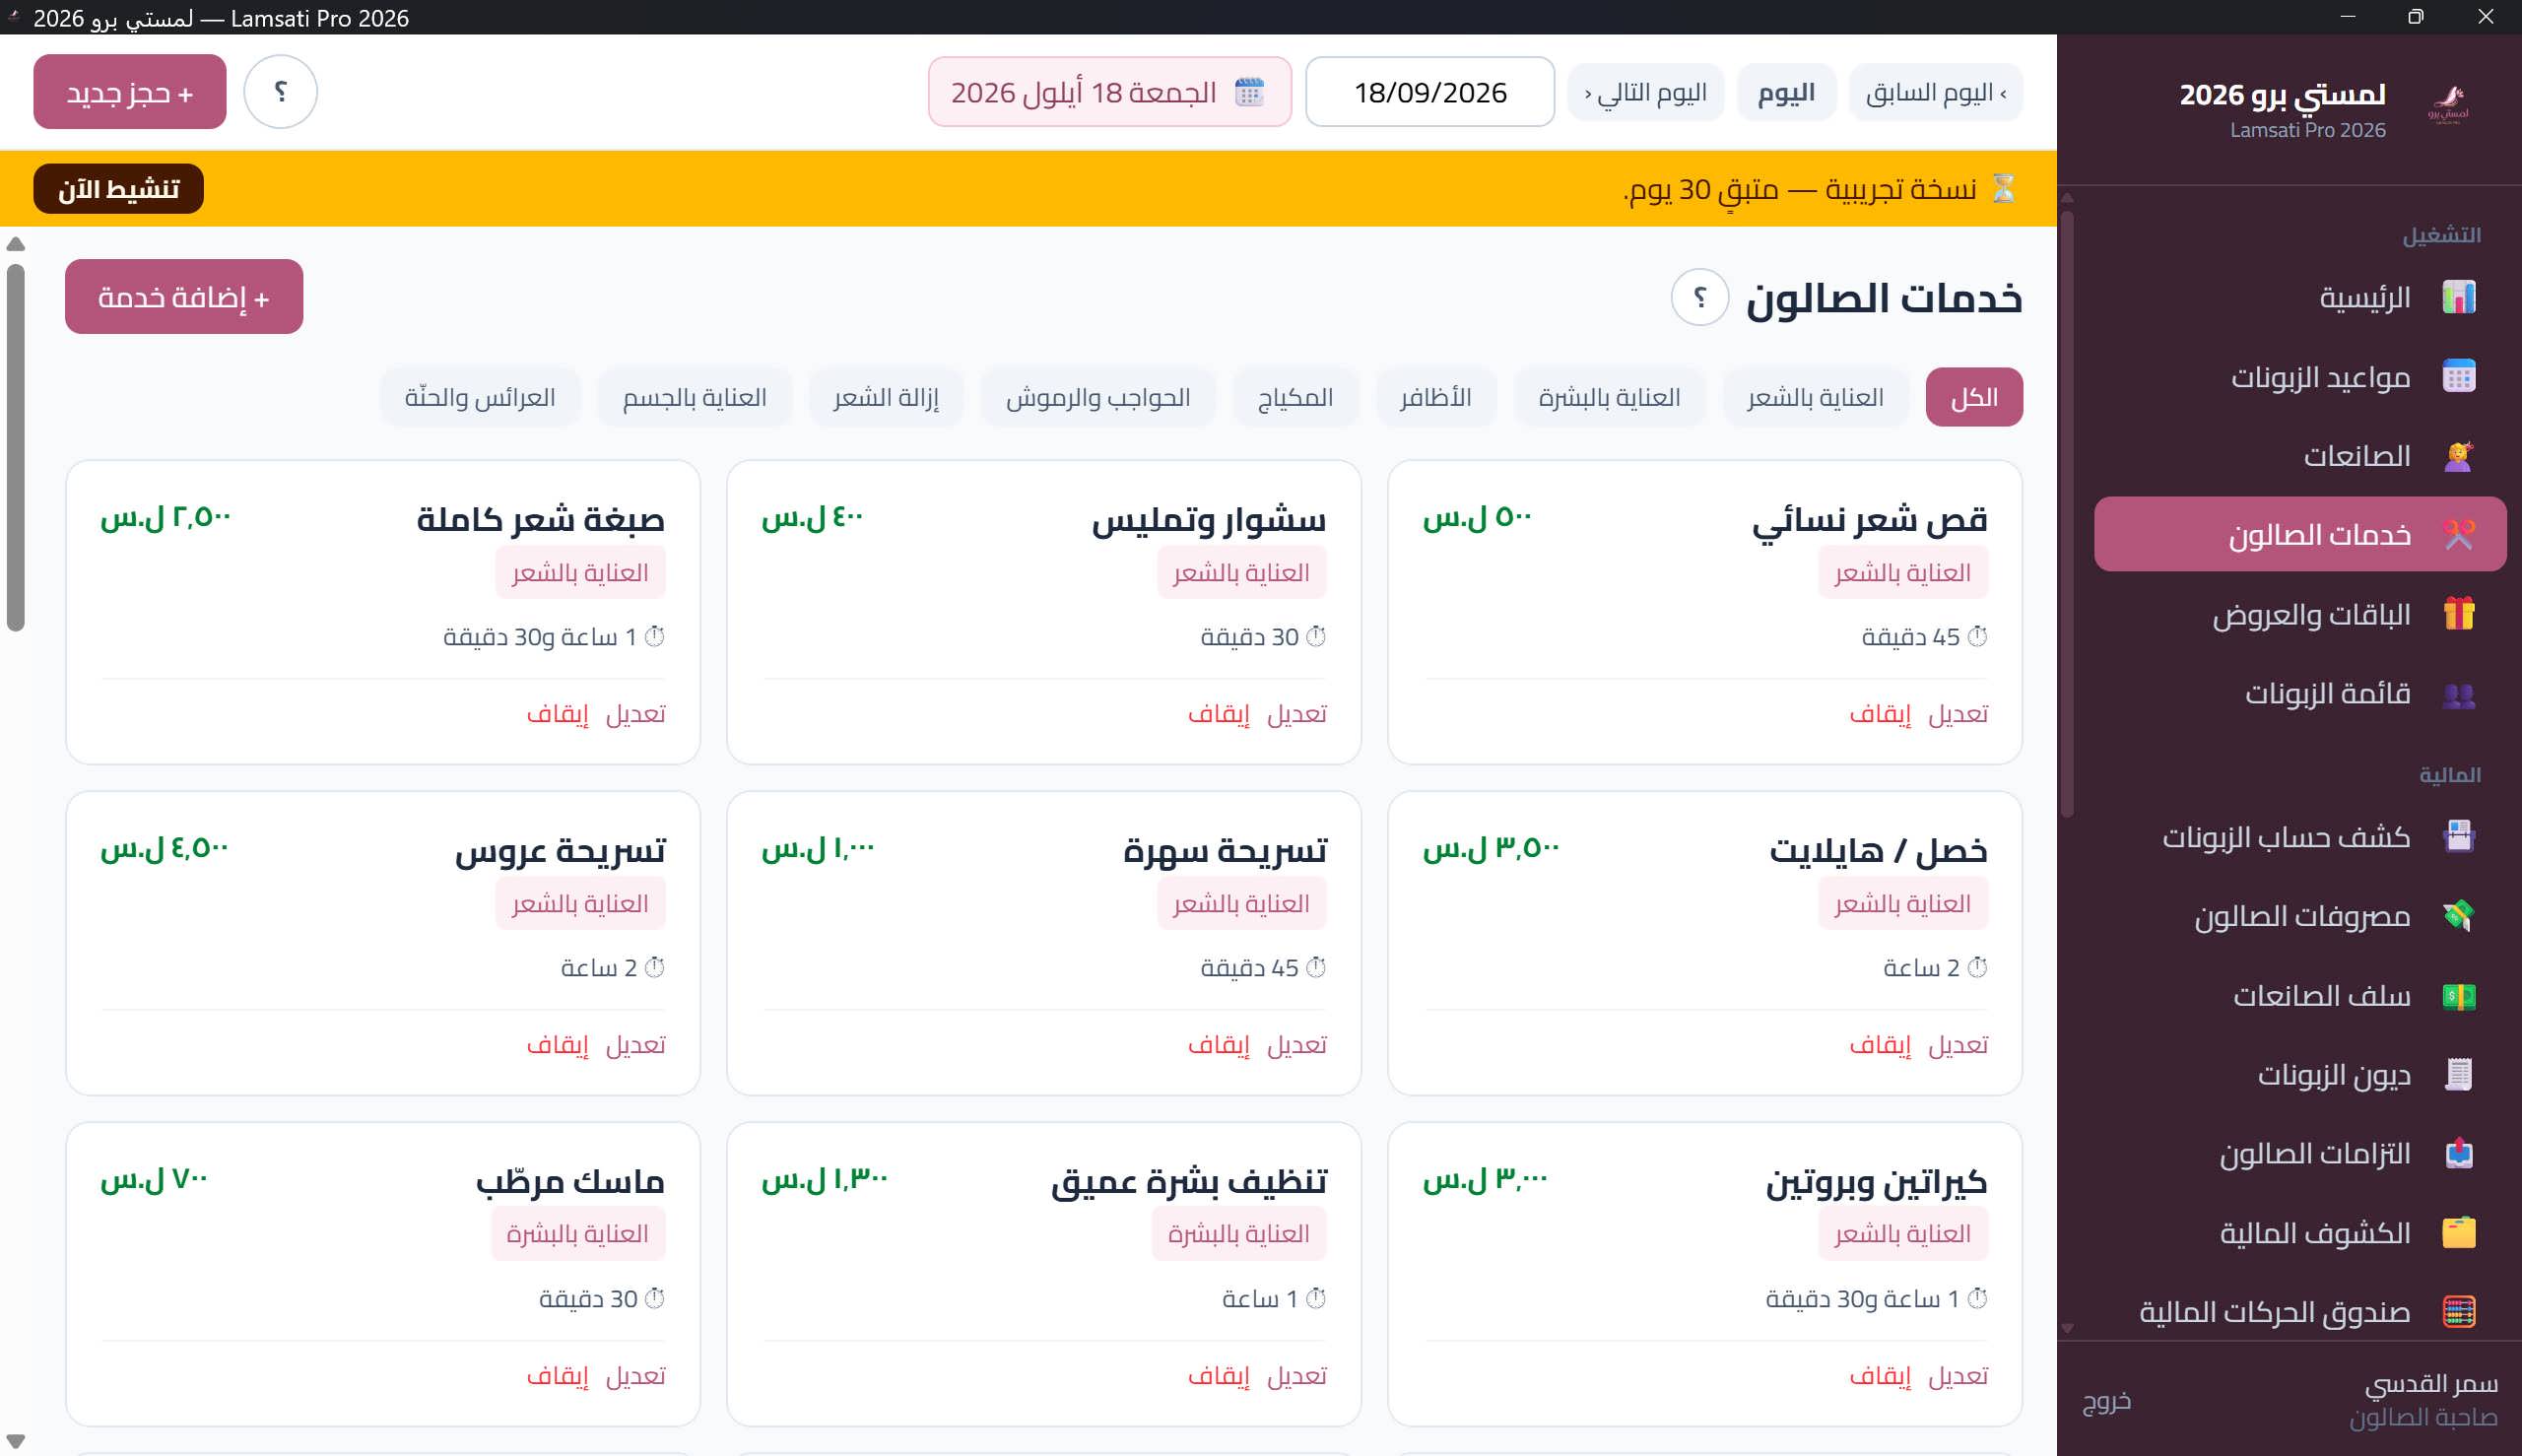Viewport: 2522px width, 1456px height.
Task: Open العرائس والحنّة category tab
Action: coord(480,397)
